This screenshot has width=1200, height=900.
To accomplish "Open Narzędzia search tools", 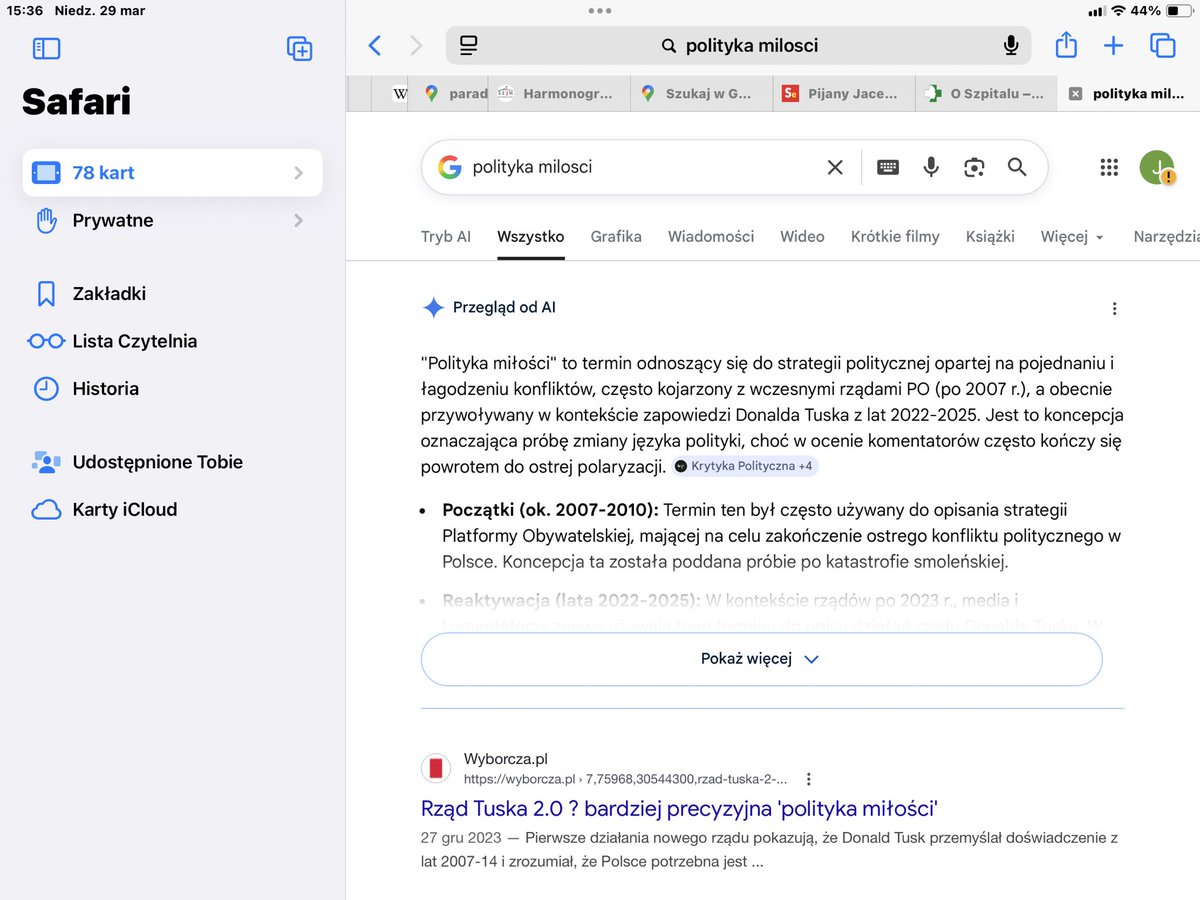I will pos(1166,237).
